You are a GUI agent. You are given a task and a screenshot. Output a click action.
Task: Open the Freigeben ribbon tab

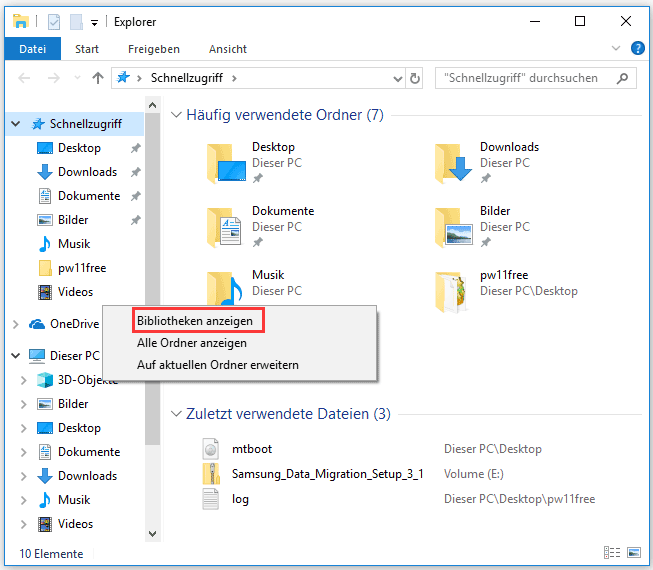click(154, 49)
